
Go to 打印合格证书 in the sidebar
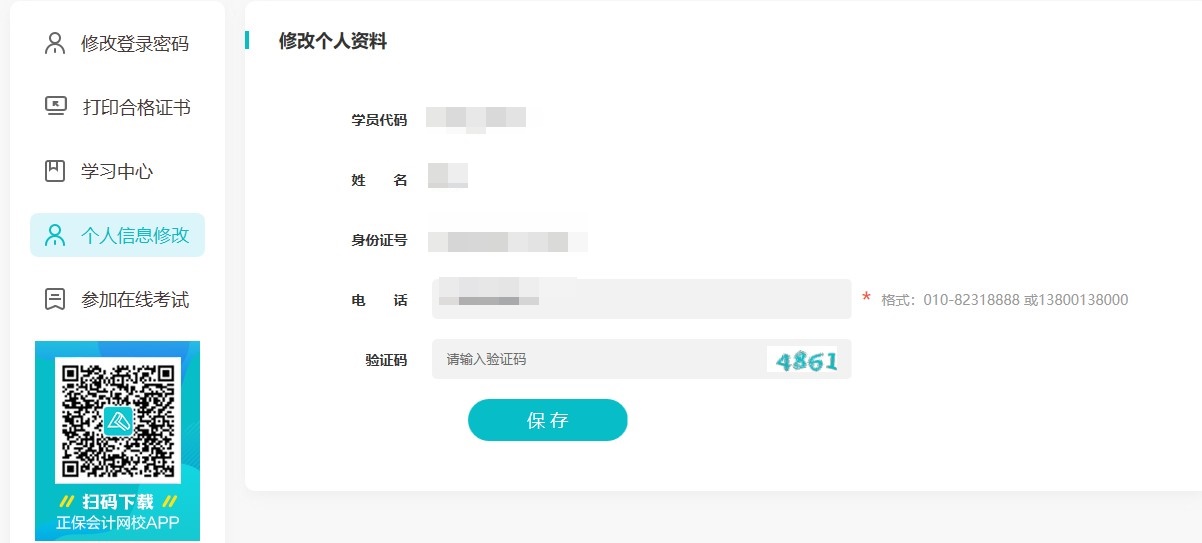136,107
